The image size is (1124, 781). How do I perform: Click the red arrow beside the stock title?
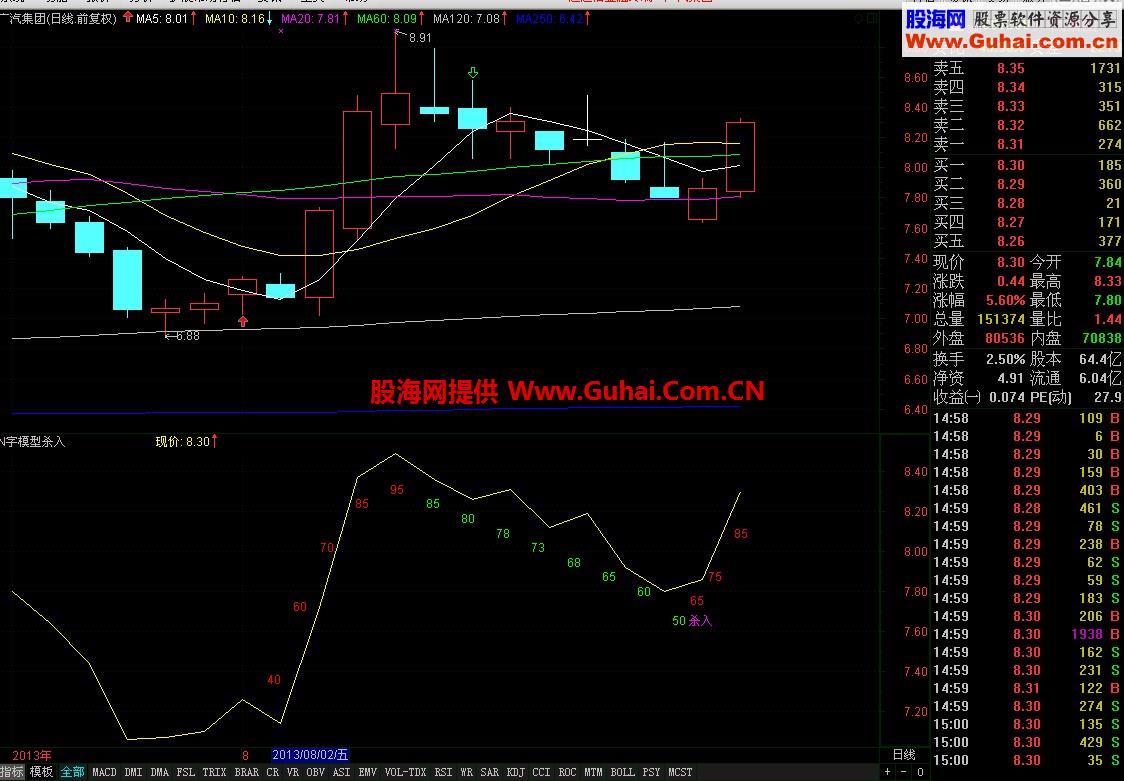(x=128, y=17)
